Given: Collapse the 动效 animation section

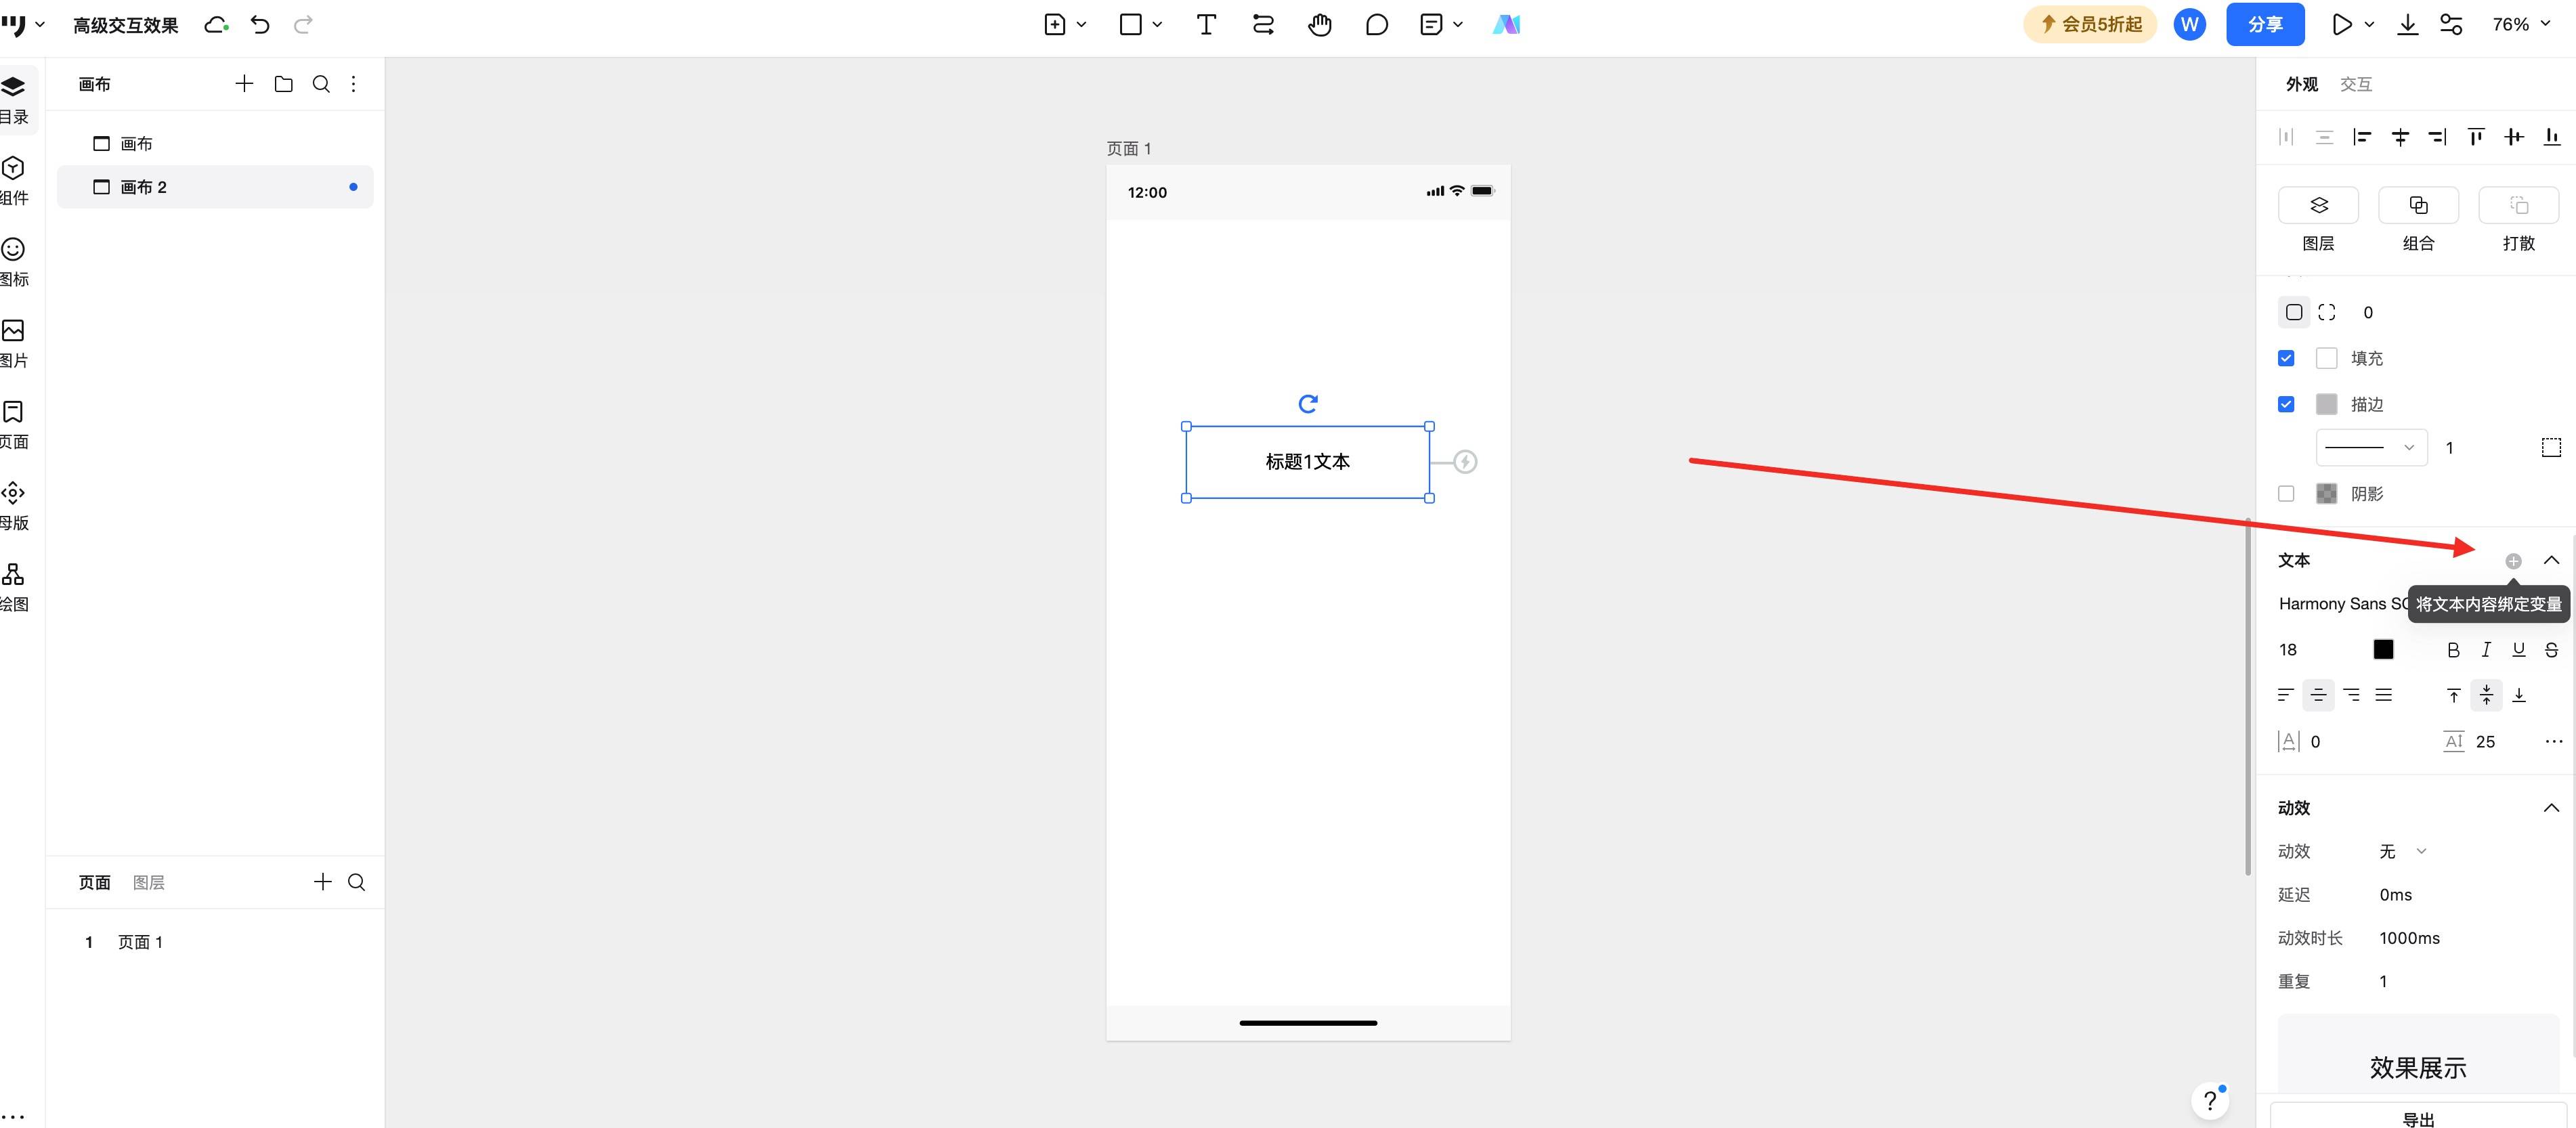Looking at the screenshot, I should pos(2551,808).
